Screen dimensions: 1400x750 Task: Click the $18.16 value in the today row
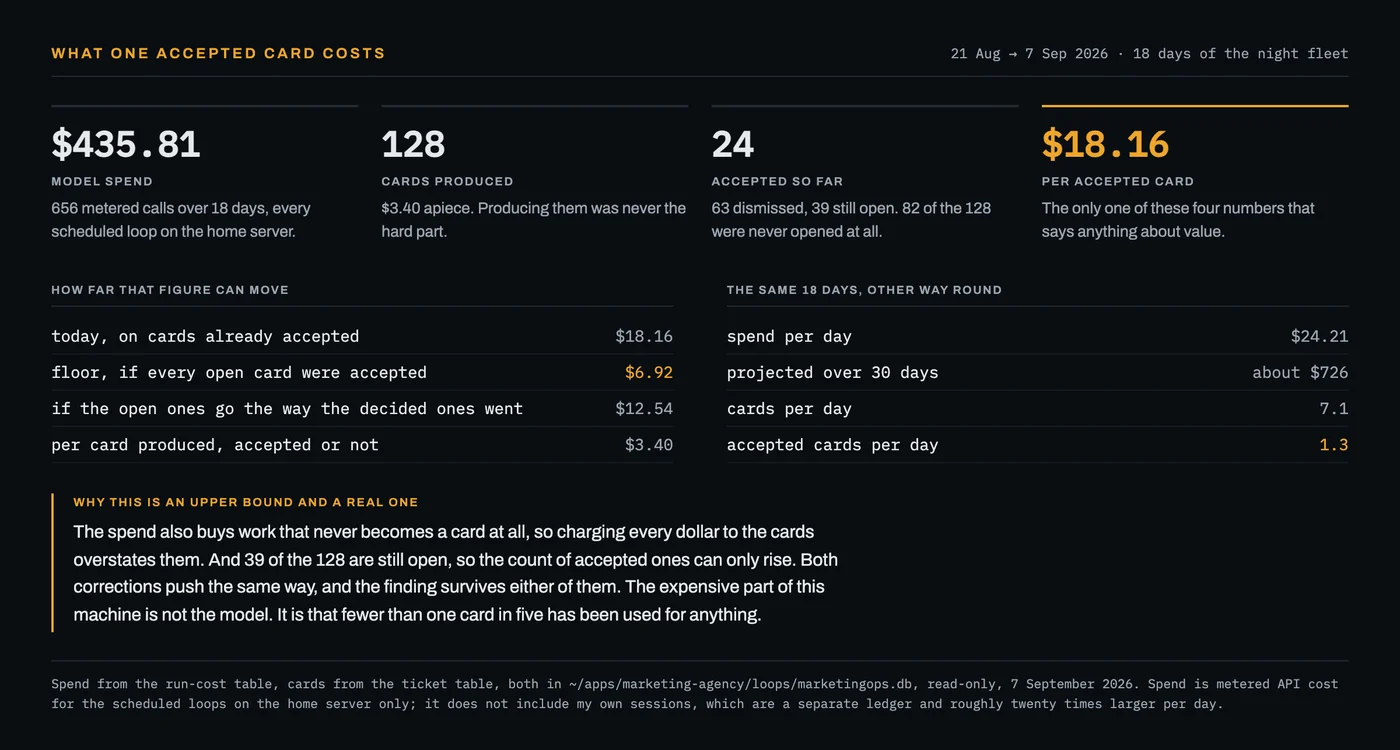(644, 337)
